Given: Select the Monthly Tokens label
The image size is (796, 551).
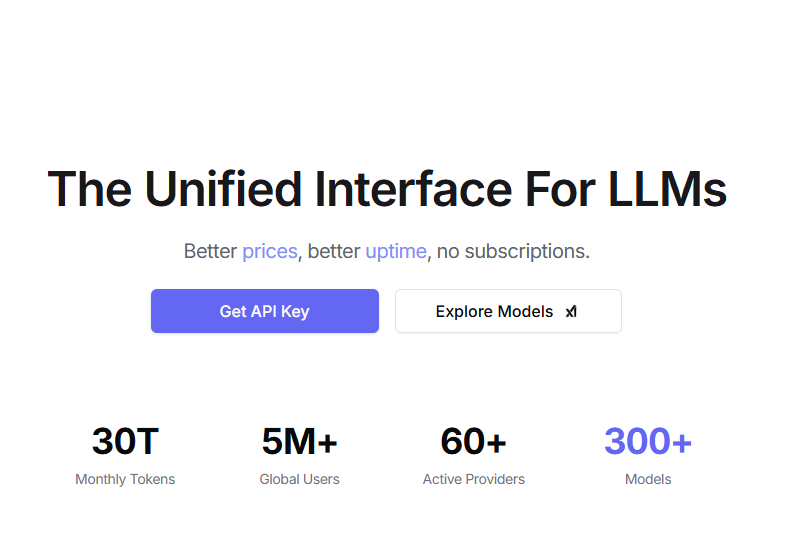Looking at the screenshot, I should point(125,480).
